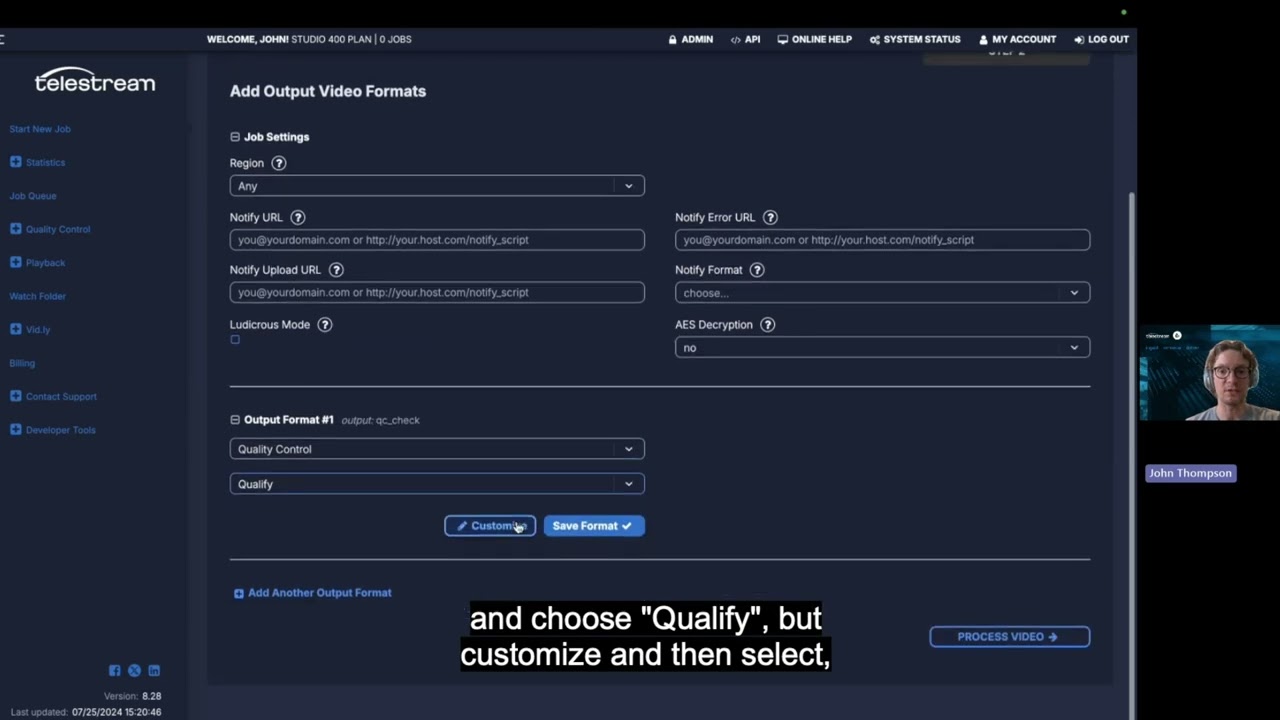Click plus icon next to Statistics
Screen dimensions: 1280x720
(x=16, y=162)
